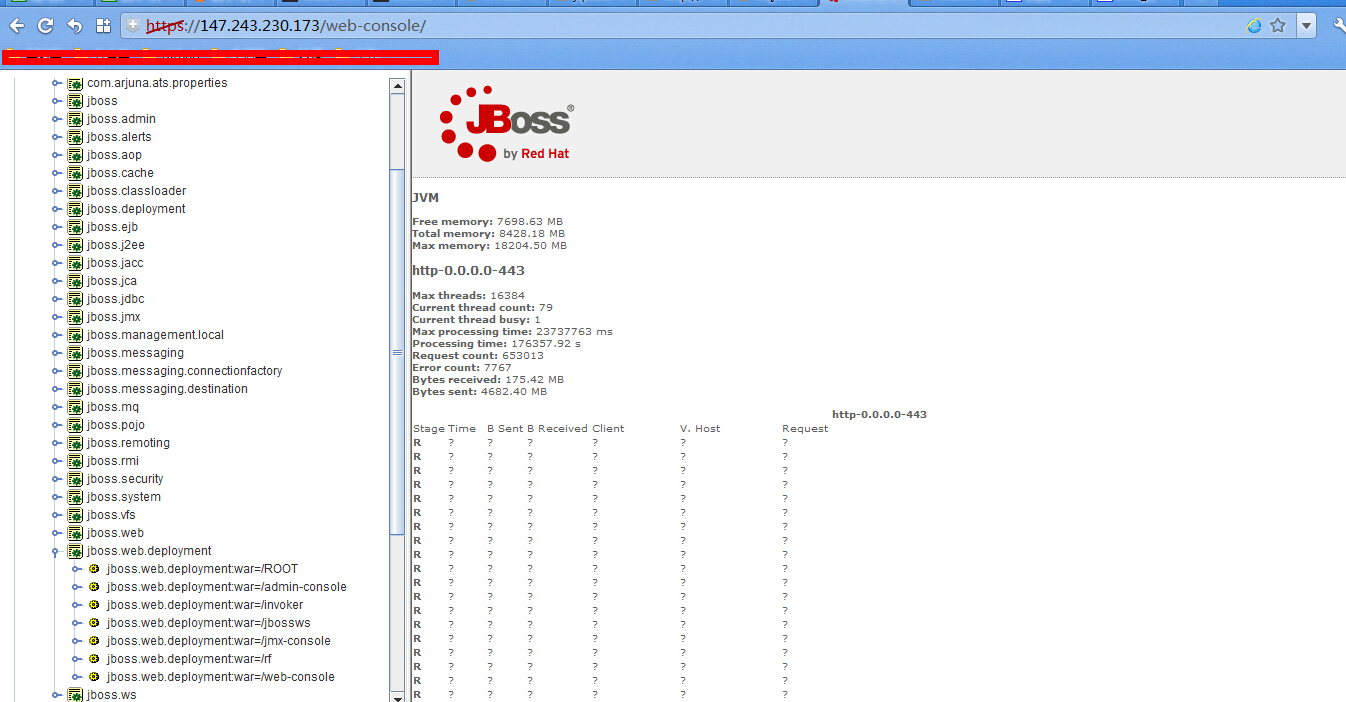
Task: Click the Request count: 653013 line
Action: tap(478, 356)
